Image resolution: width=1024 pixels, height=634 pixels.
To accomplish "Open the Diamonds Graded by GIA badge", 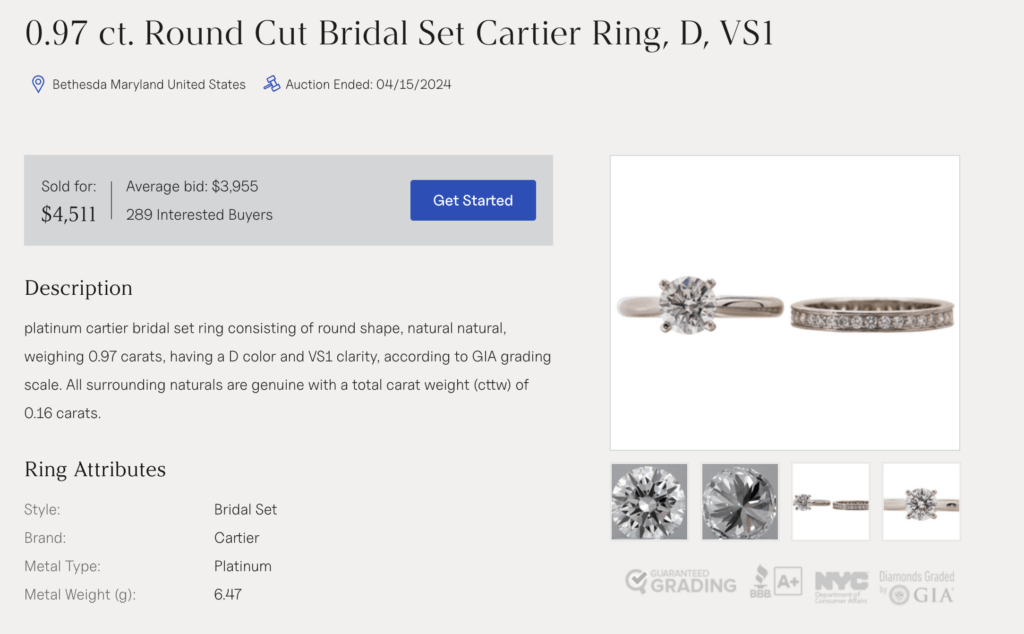I will coord(916,586).
